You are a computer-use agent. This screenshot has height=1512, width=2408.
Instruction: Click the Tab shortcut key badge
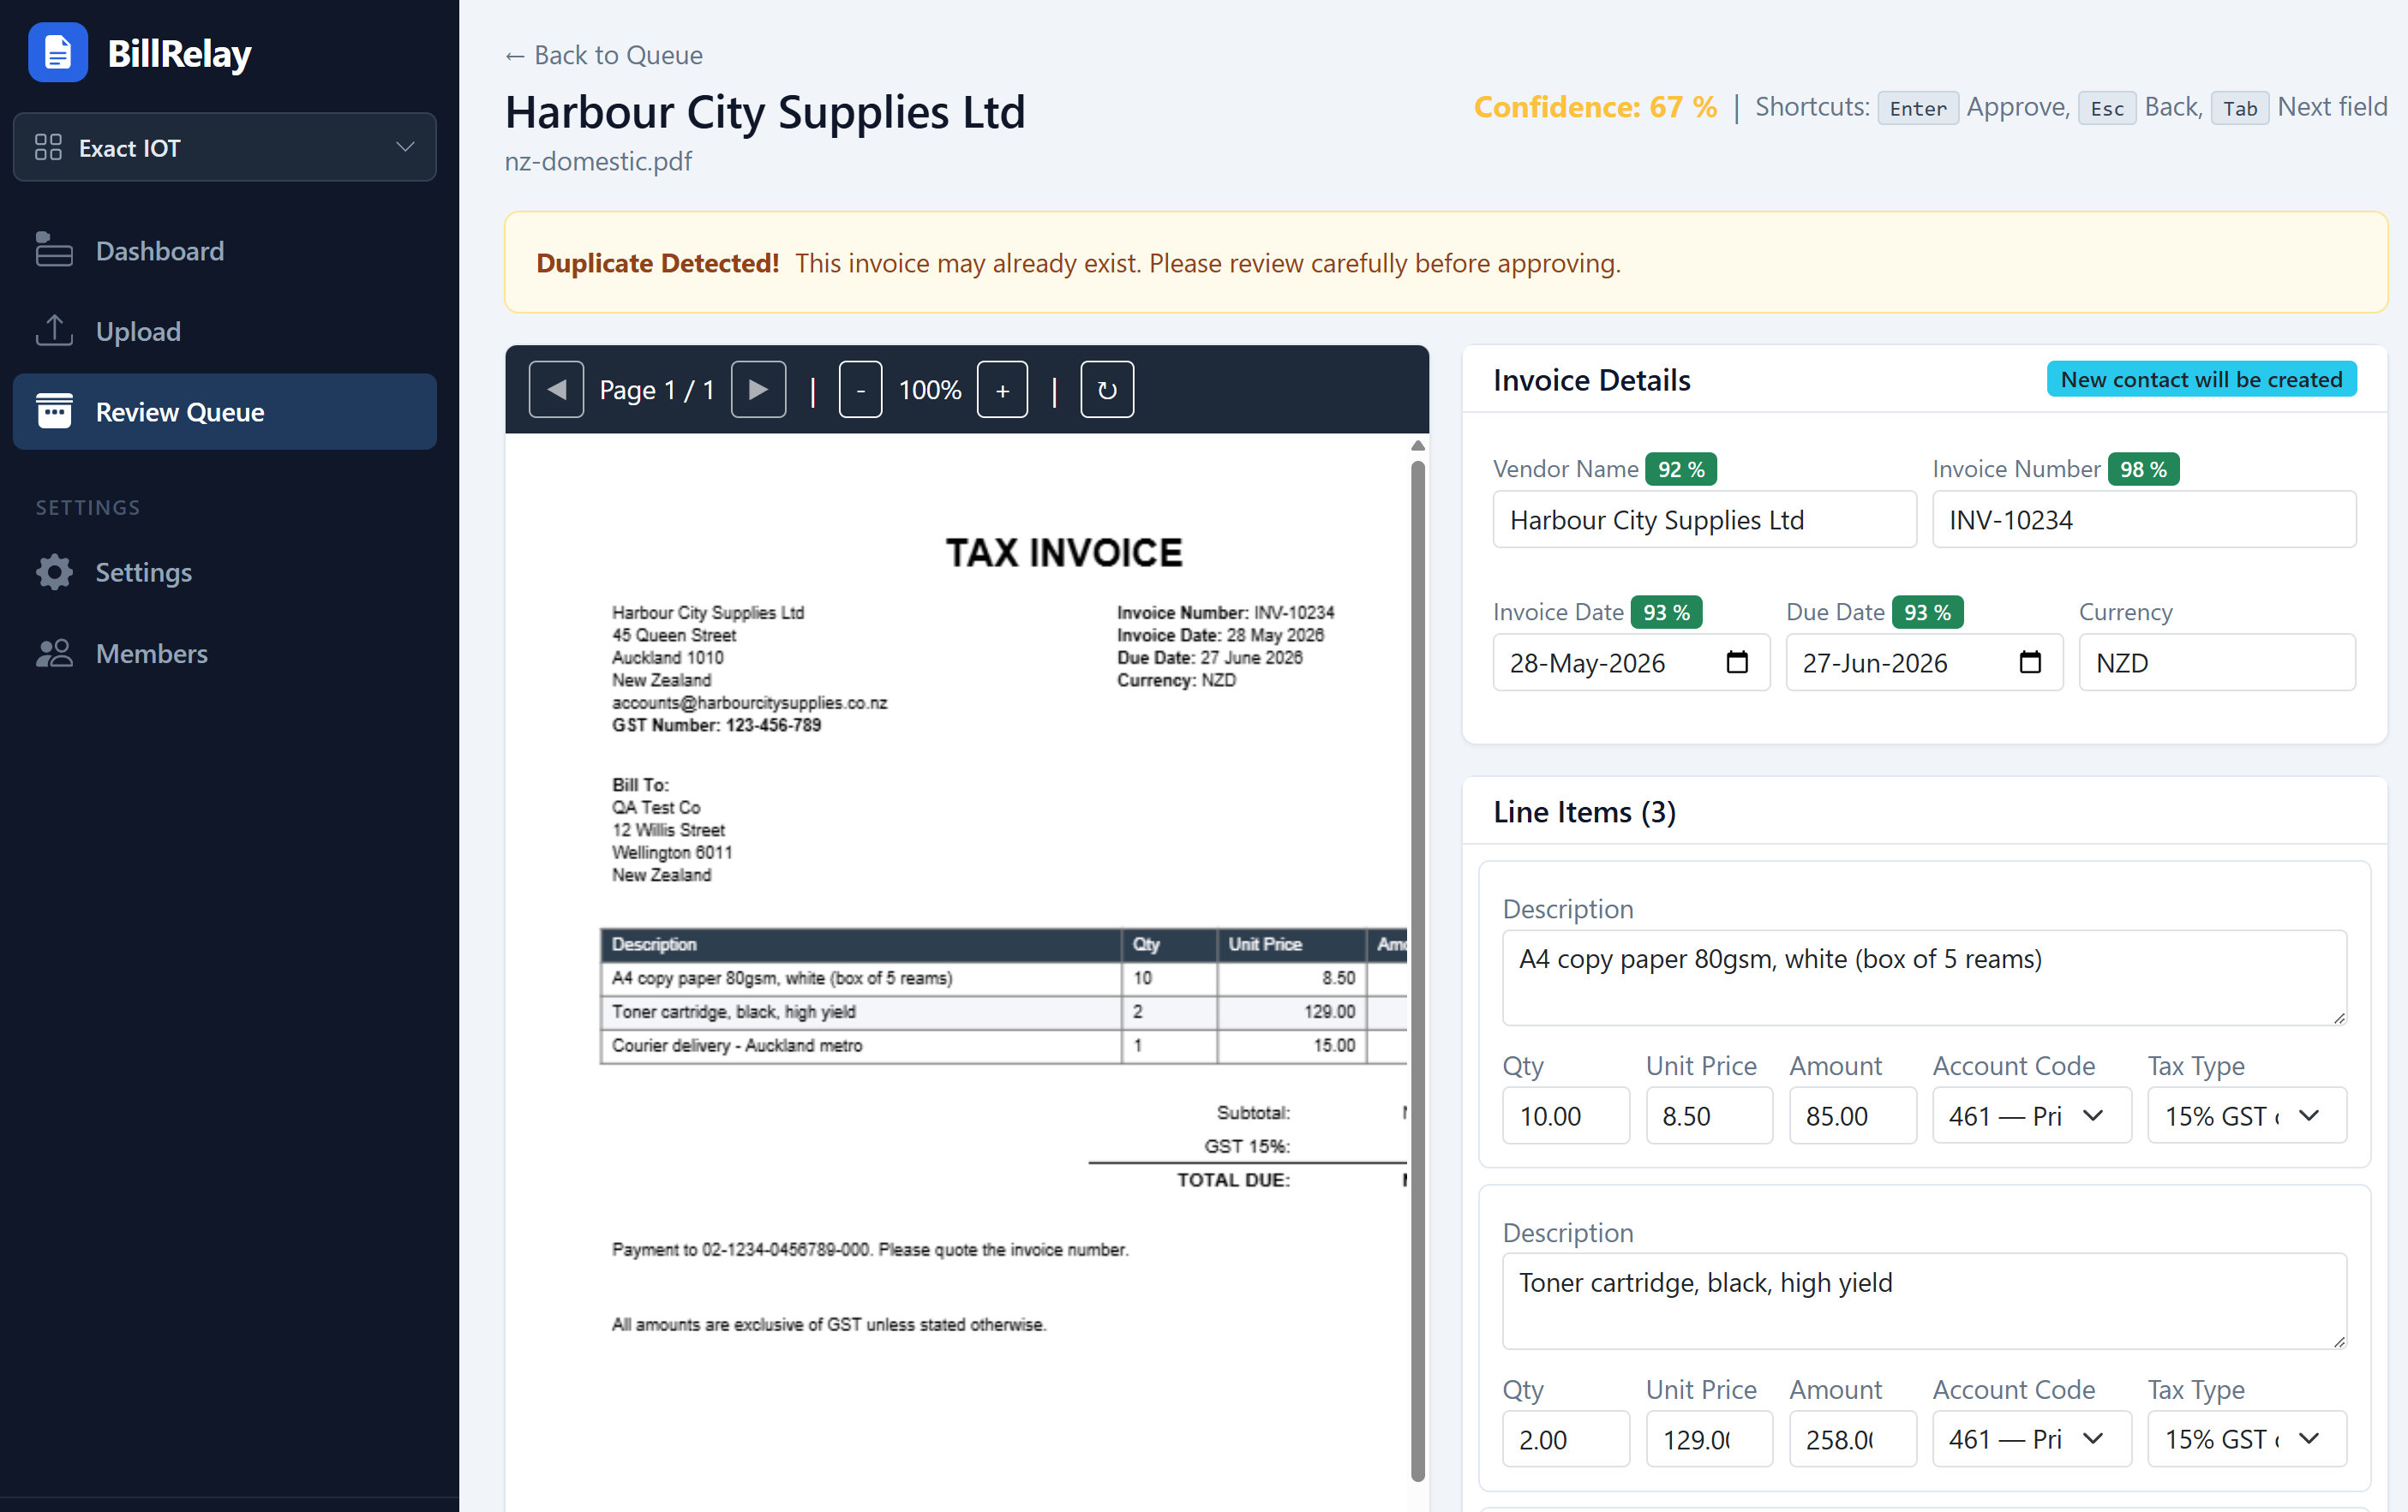2239,108
